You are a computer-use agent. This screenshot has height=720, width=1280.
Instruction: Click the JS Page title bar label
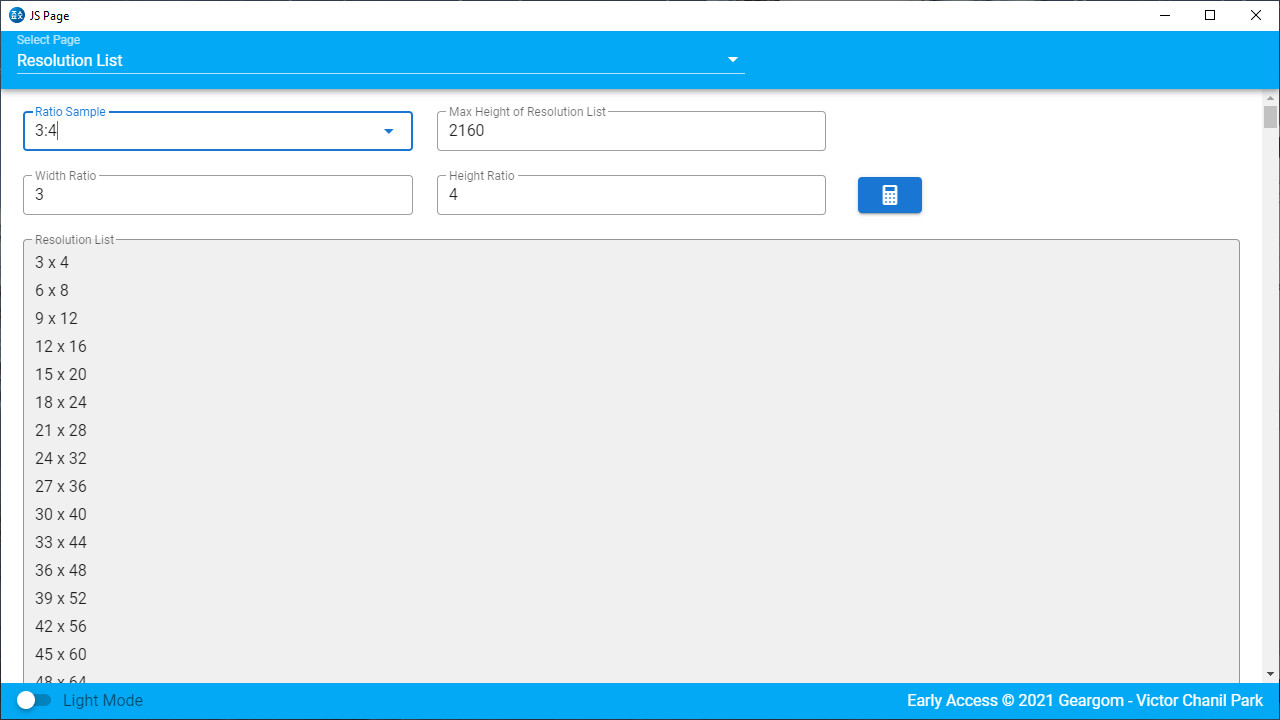click(47, 15)
